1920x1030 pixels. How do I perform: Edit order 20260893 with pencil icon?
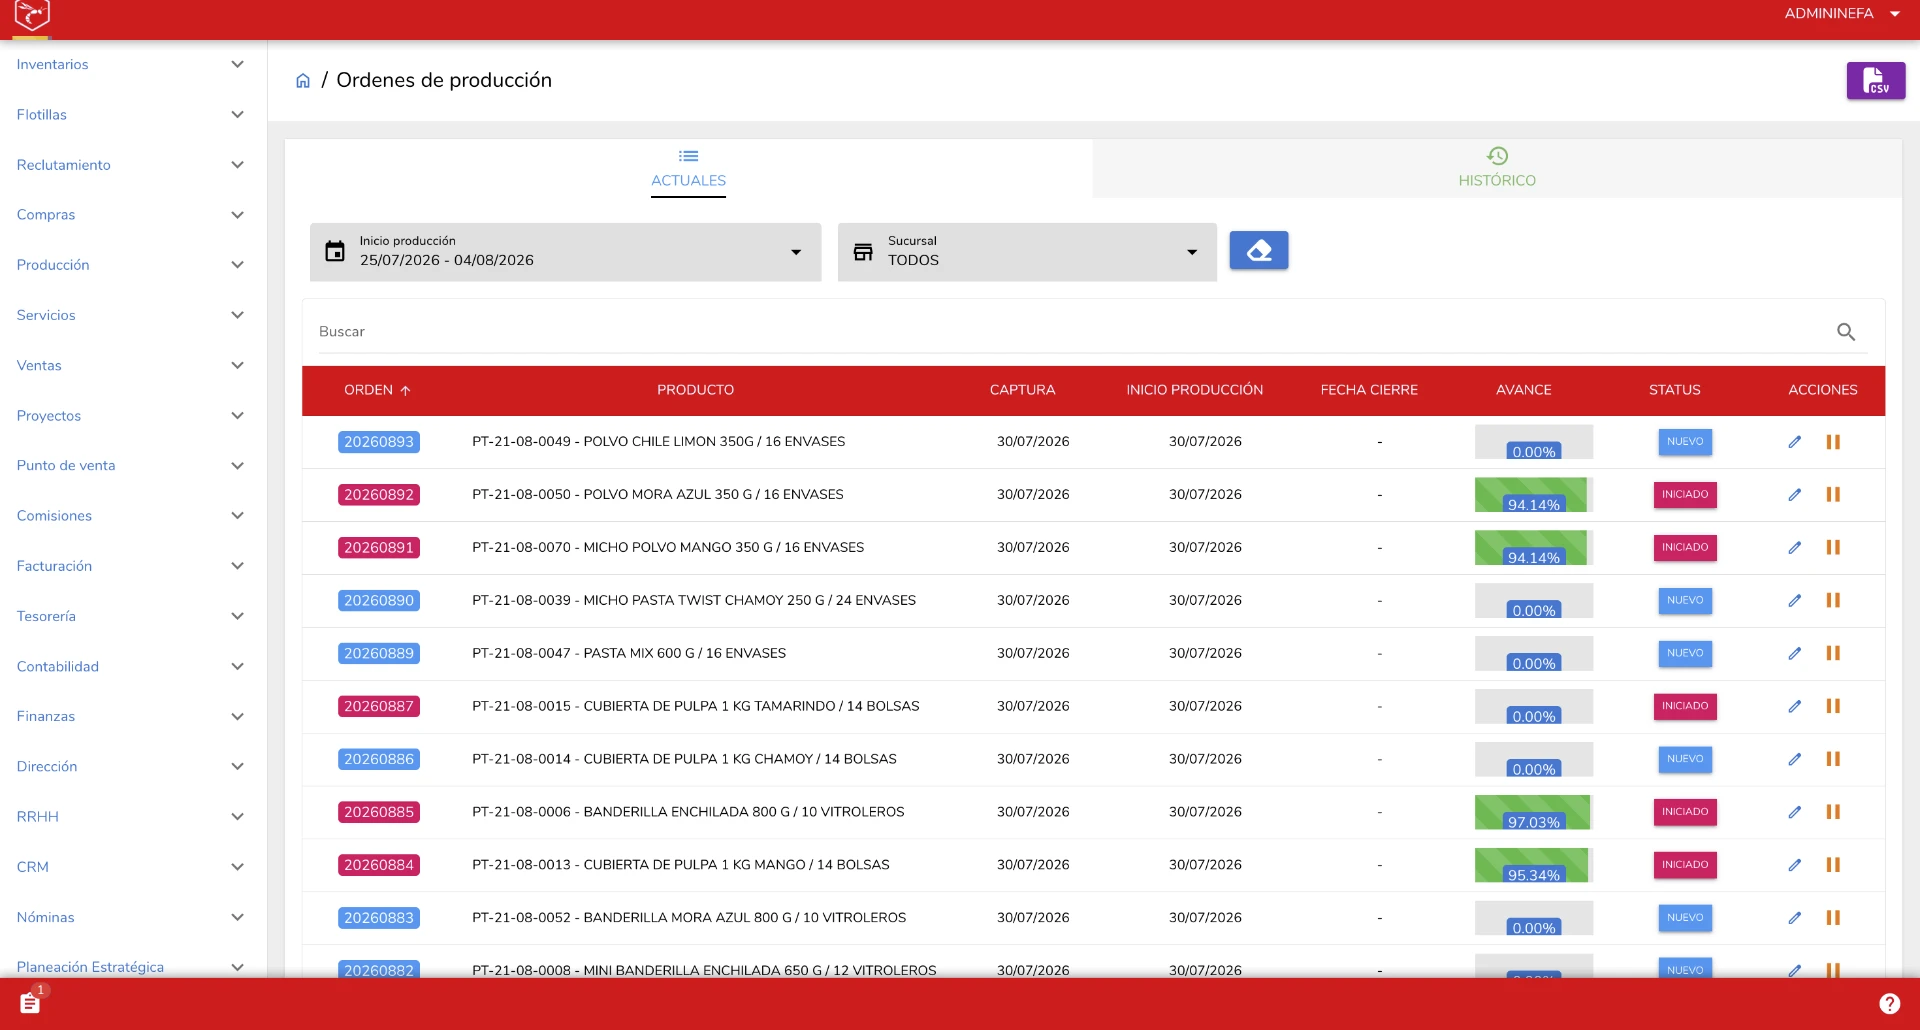point(1795,442)
